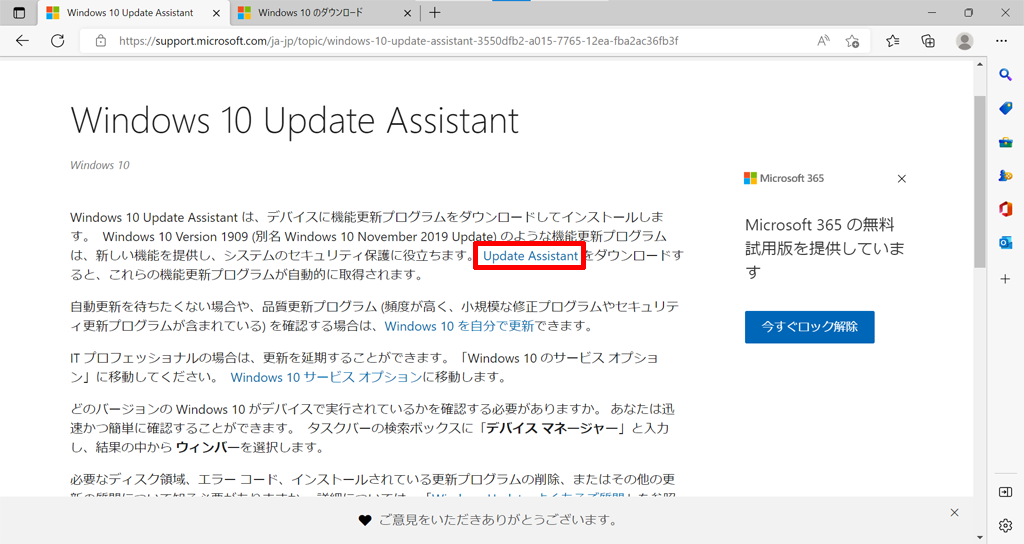This screenshot has width=1024, height=544.
Task: Open sidebar Outlook icon
Action: [1006, 243]
